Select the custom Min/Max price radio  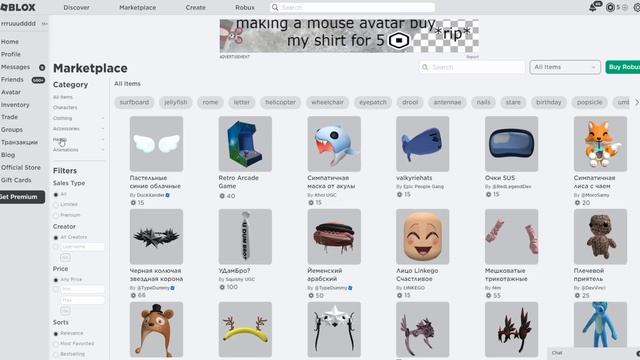(56, 289)
